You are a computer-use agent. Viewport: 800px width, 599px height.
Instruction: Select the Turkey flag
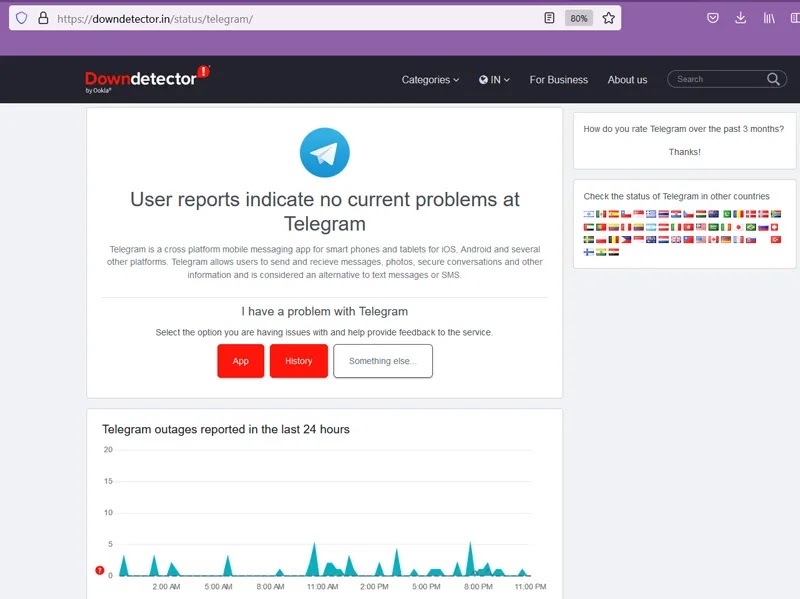click(x=776, y=239)
